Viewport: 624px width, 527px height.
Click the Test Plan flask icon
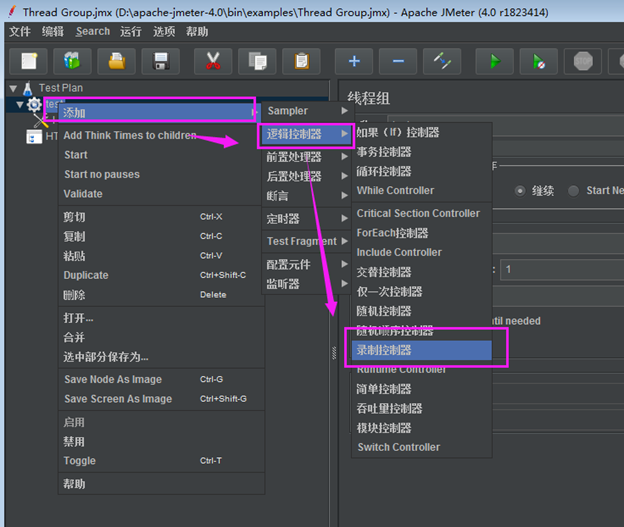coord(27,88)
